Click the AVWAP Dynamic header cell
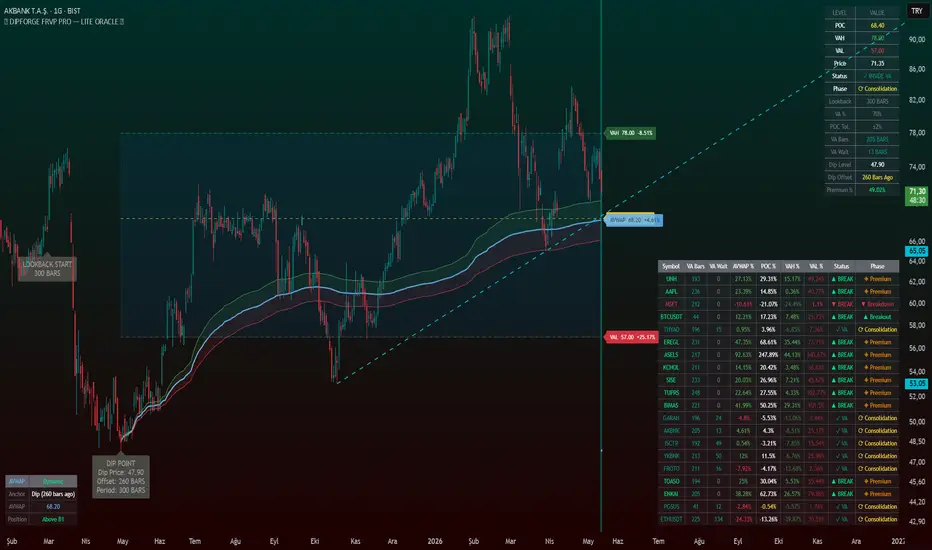 pos(53,481)
